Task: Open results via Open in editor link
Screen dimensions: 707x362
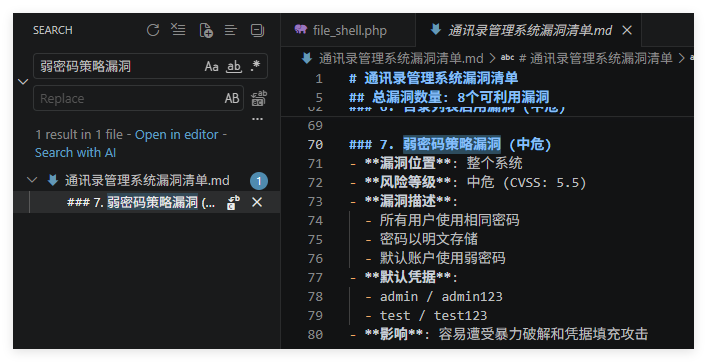Action: click(177, 134)
